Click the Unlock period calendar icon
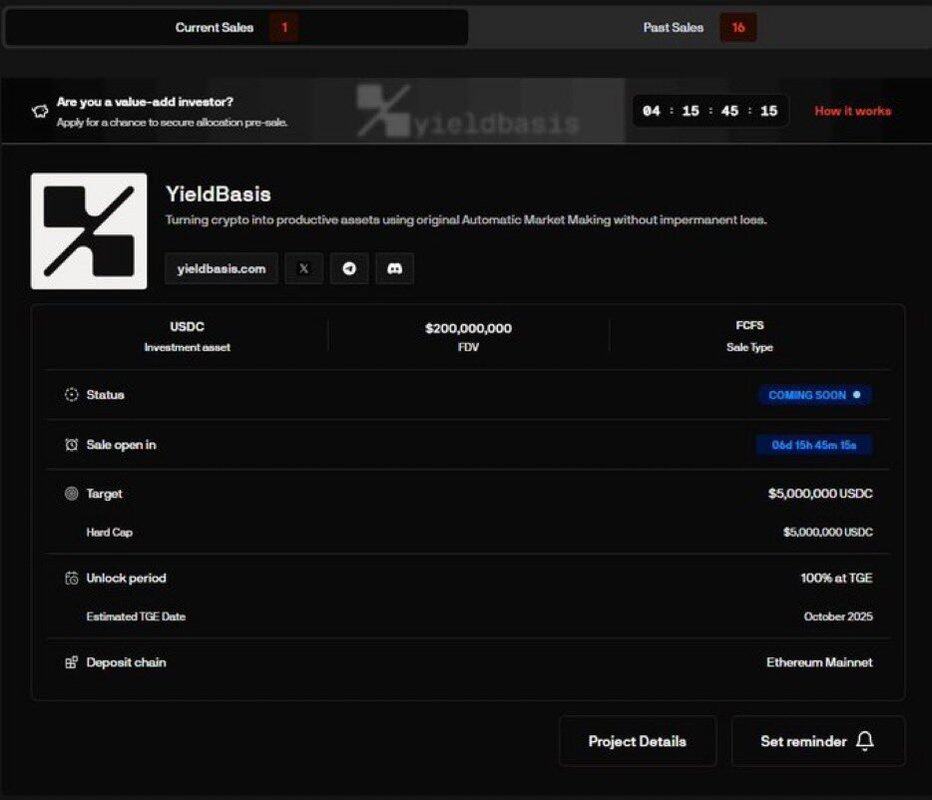The image size is (932, 800). coord(71,578)
